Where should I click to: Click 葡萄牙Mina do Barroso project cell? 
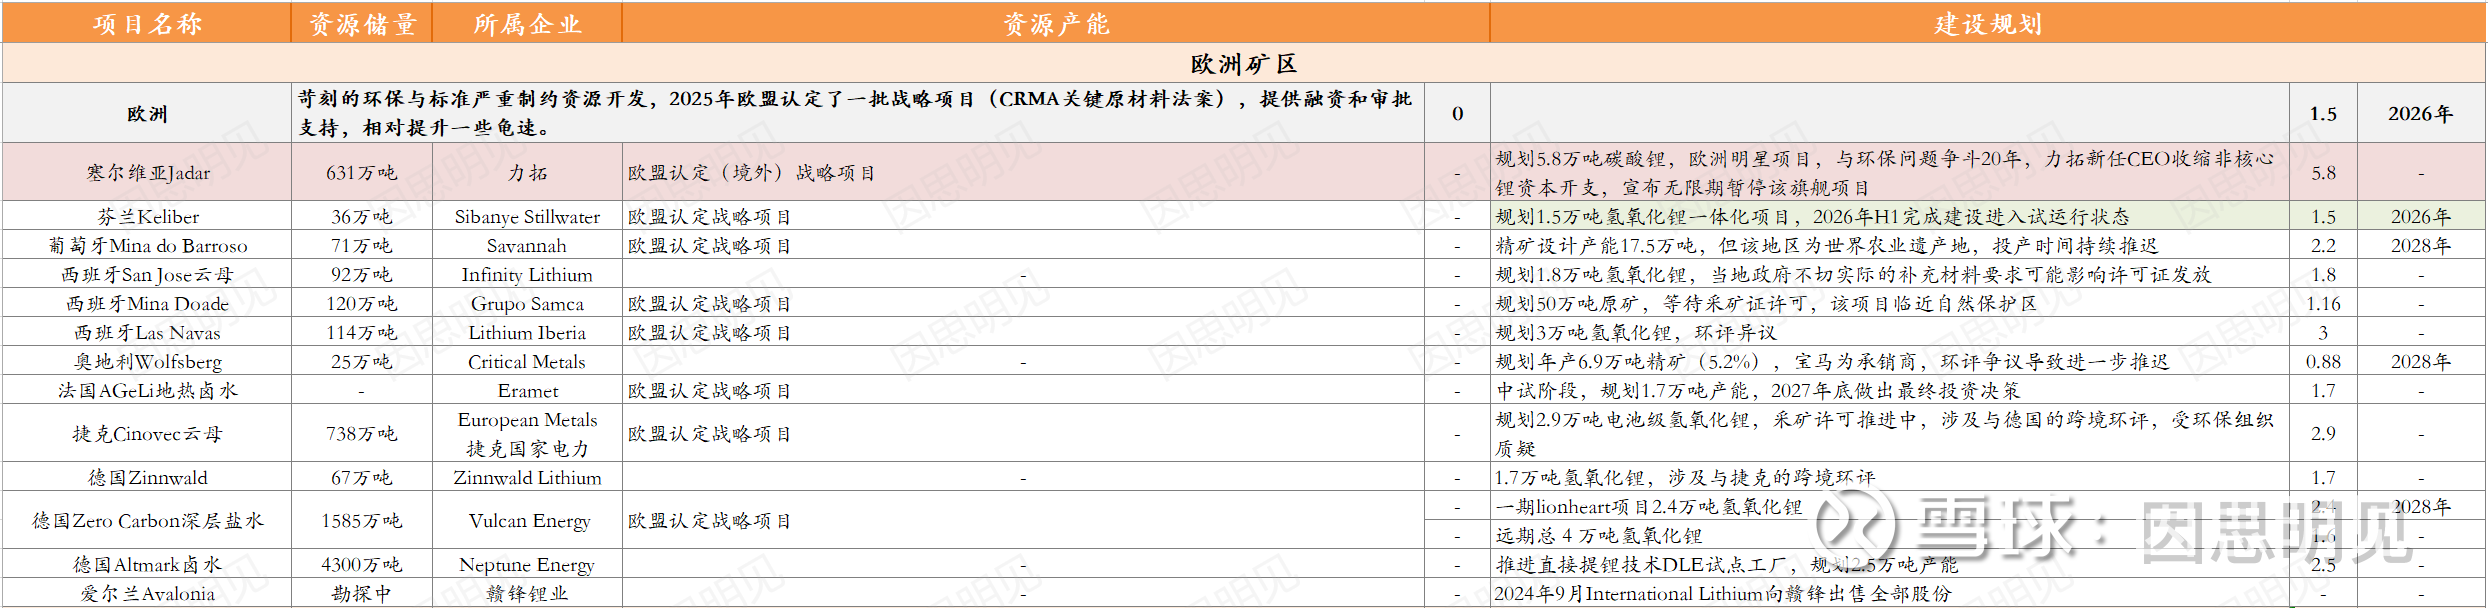146,245
